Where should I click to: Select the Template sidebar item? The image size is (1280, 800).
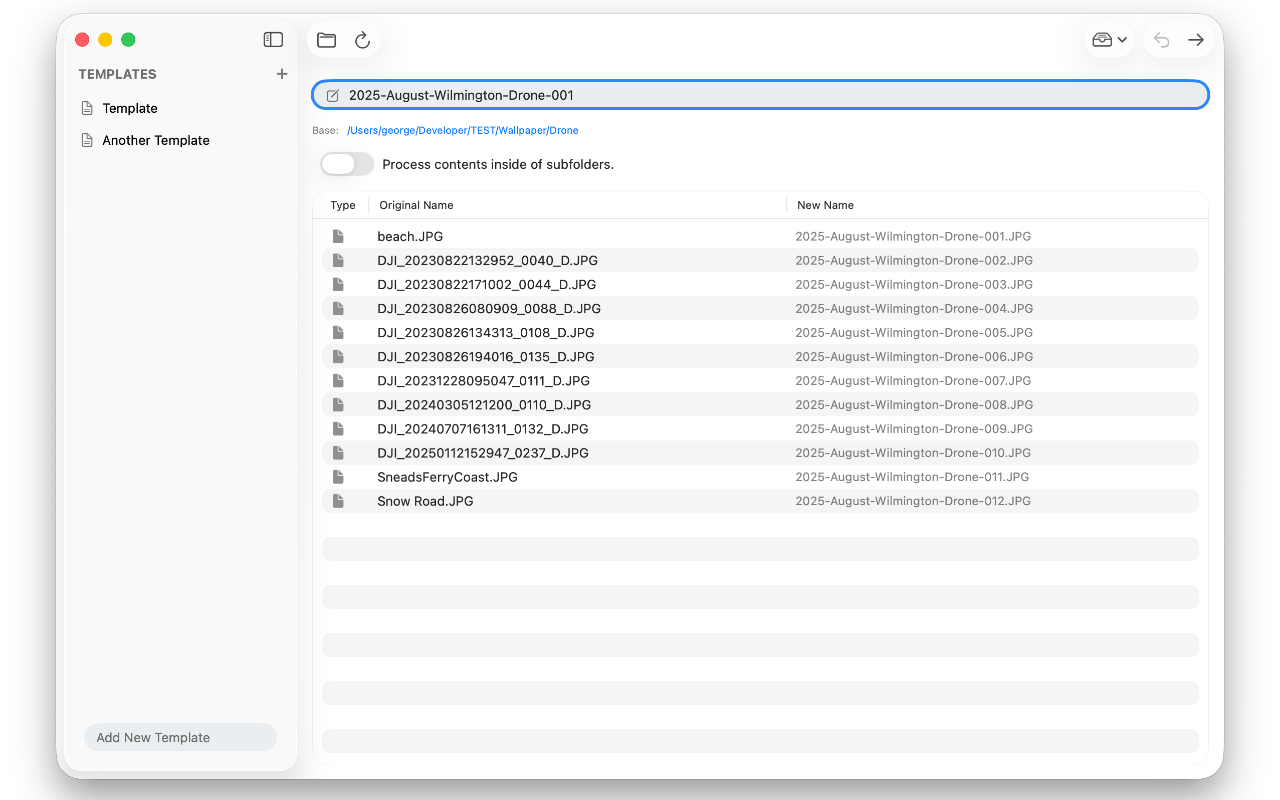click(x=130, y=108)
